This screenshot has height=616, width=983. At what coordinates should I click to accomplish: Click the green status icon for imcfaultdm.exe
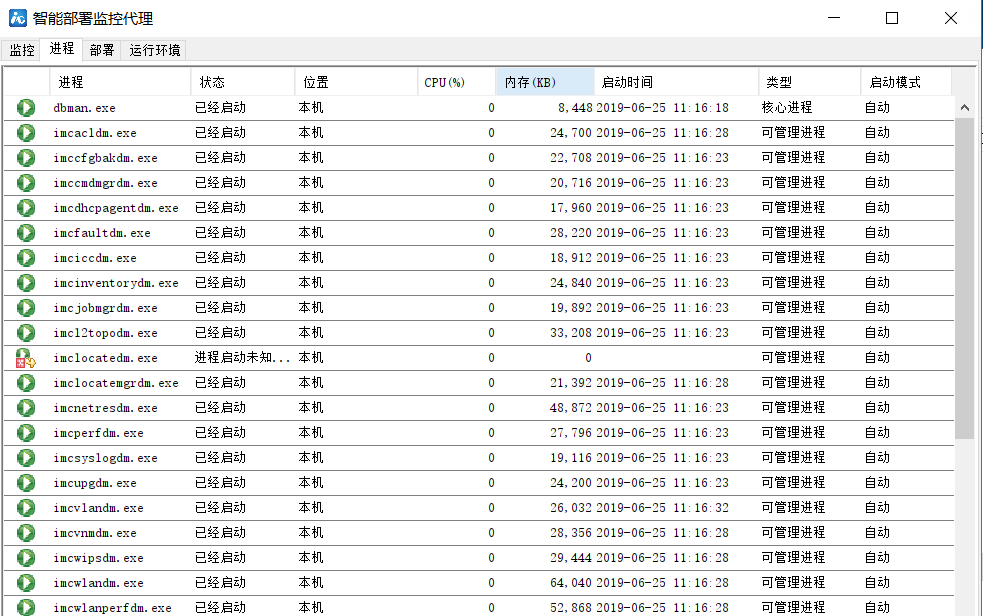[26, 233]
